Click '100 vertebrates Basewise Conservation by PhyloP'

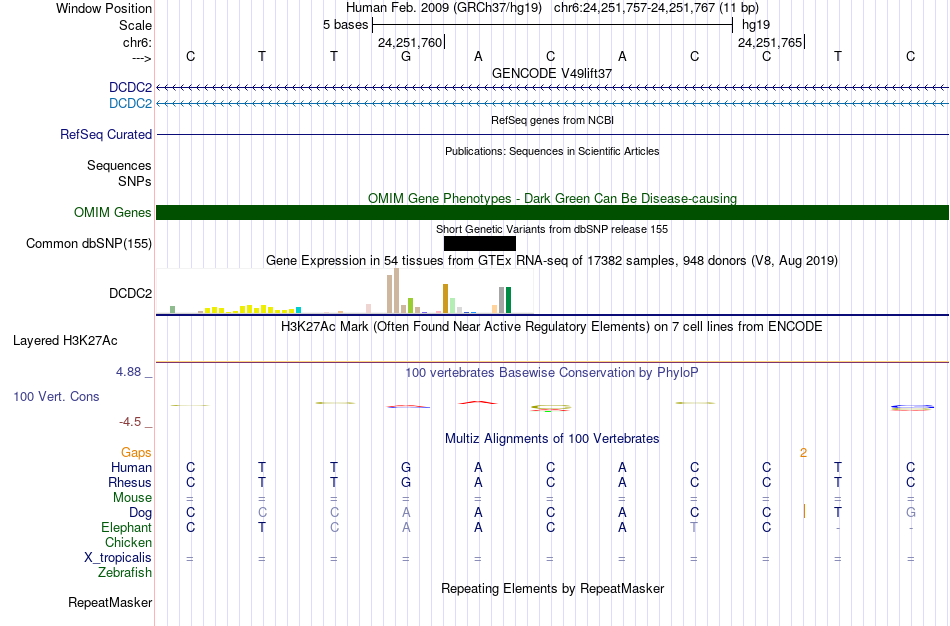[552, 373]
